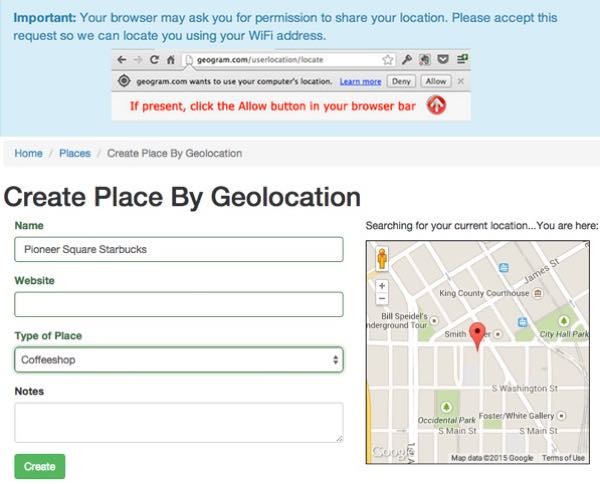The width and height of the screenshot is (600, 484).
Task: Click the King County Courthouse icon
Action: click(538, 293)
